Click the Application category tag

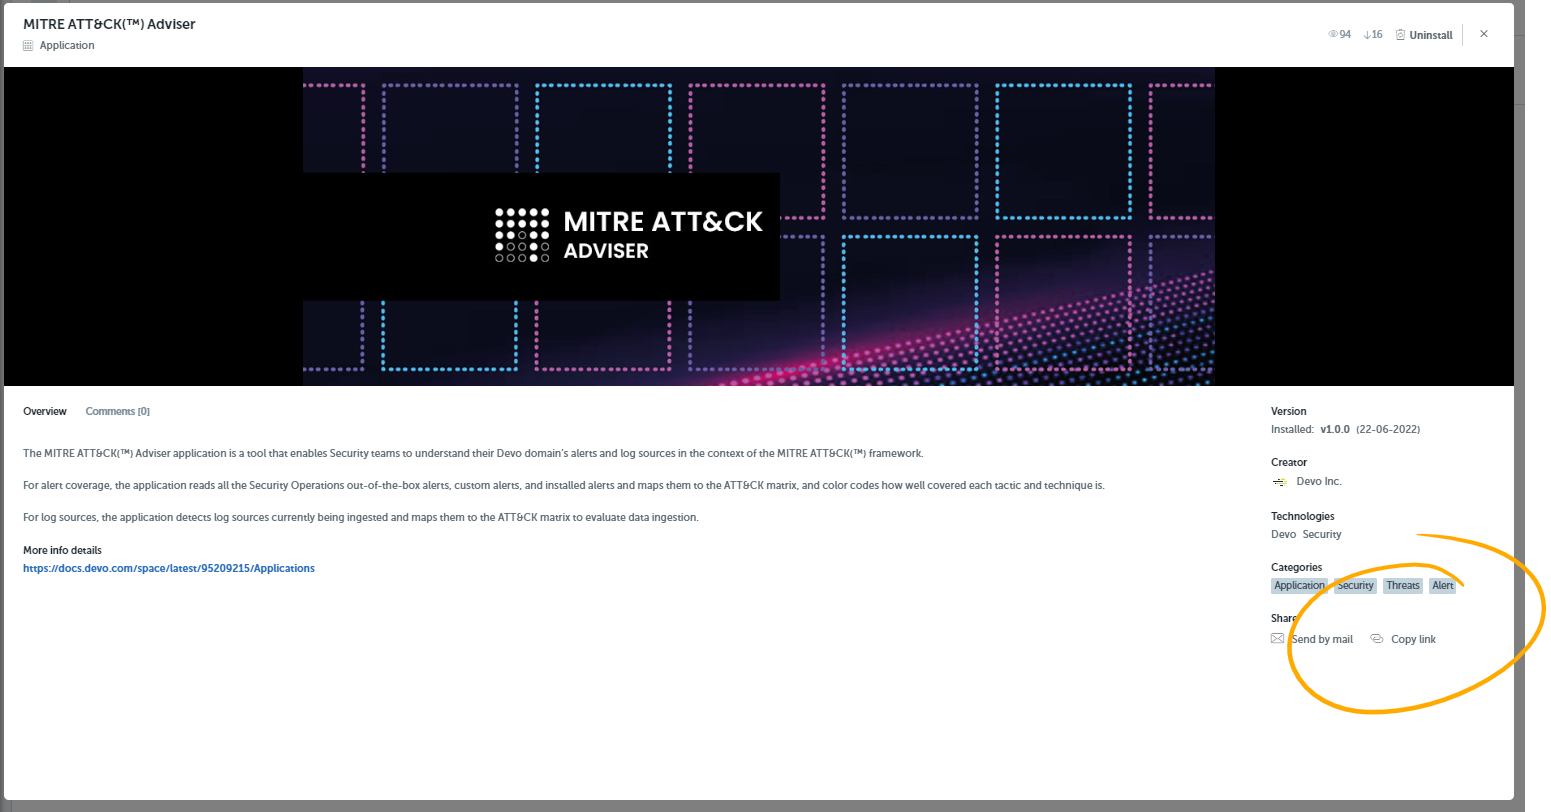[1299, 586]
